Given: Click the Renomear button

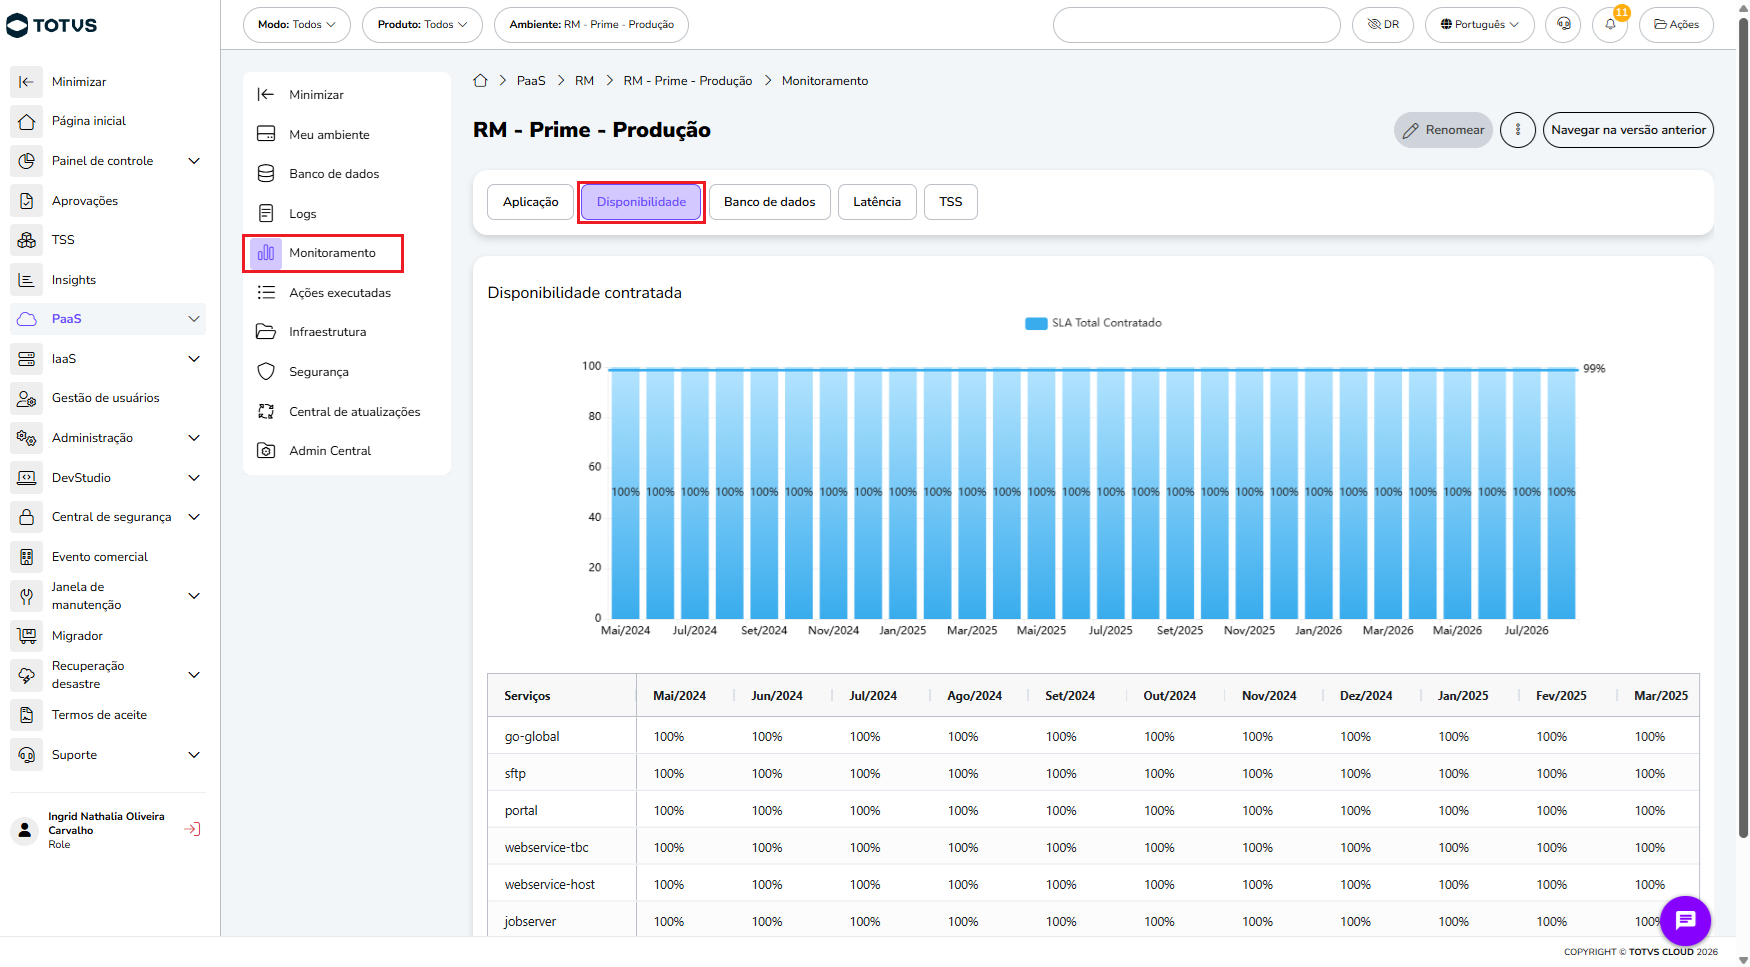Looking at the screenshot, I should tap(1443, 130).
